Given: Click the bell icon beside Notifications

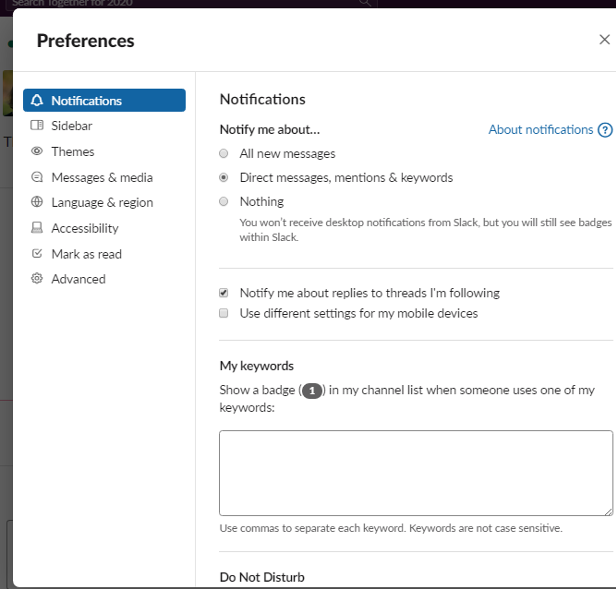Looking at the screenshot, I should click(37, 100).
